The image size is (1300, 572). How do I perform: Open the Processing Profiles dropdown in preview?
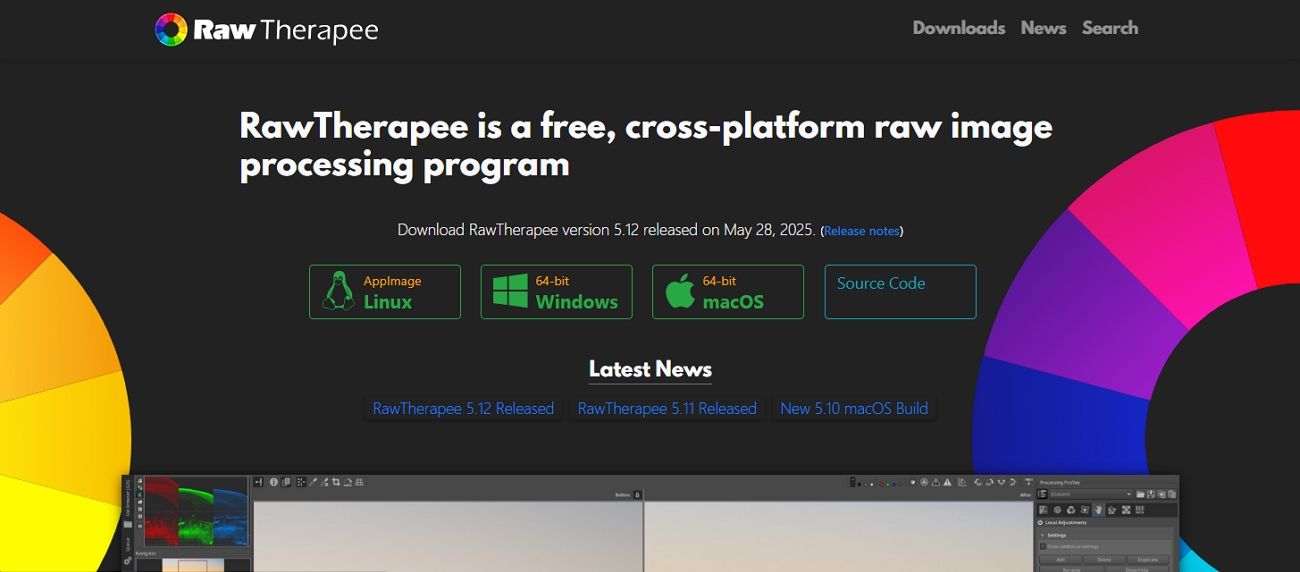(1091, 494)
